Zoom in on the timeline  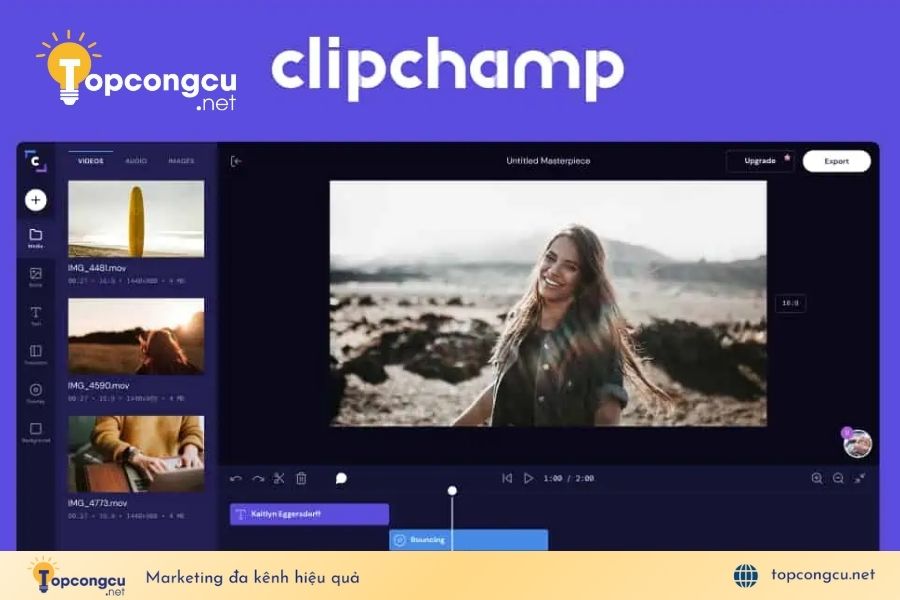coord(817,478)
